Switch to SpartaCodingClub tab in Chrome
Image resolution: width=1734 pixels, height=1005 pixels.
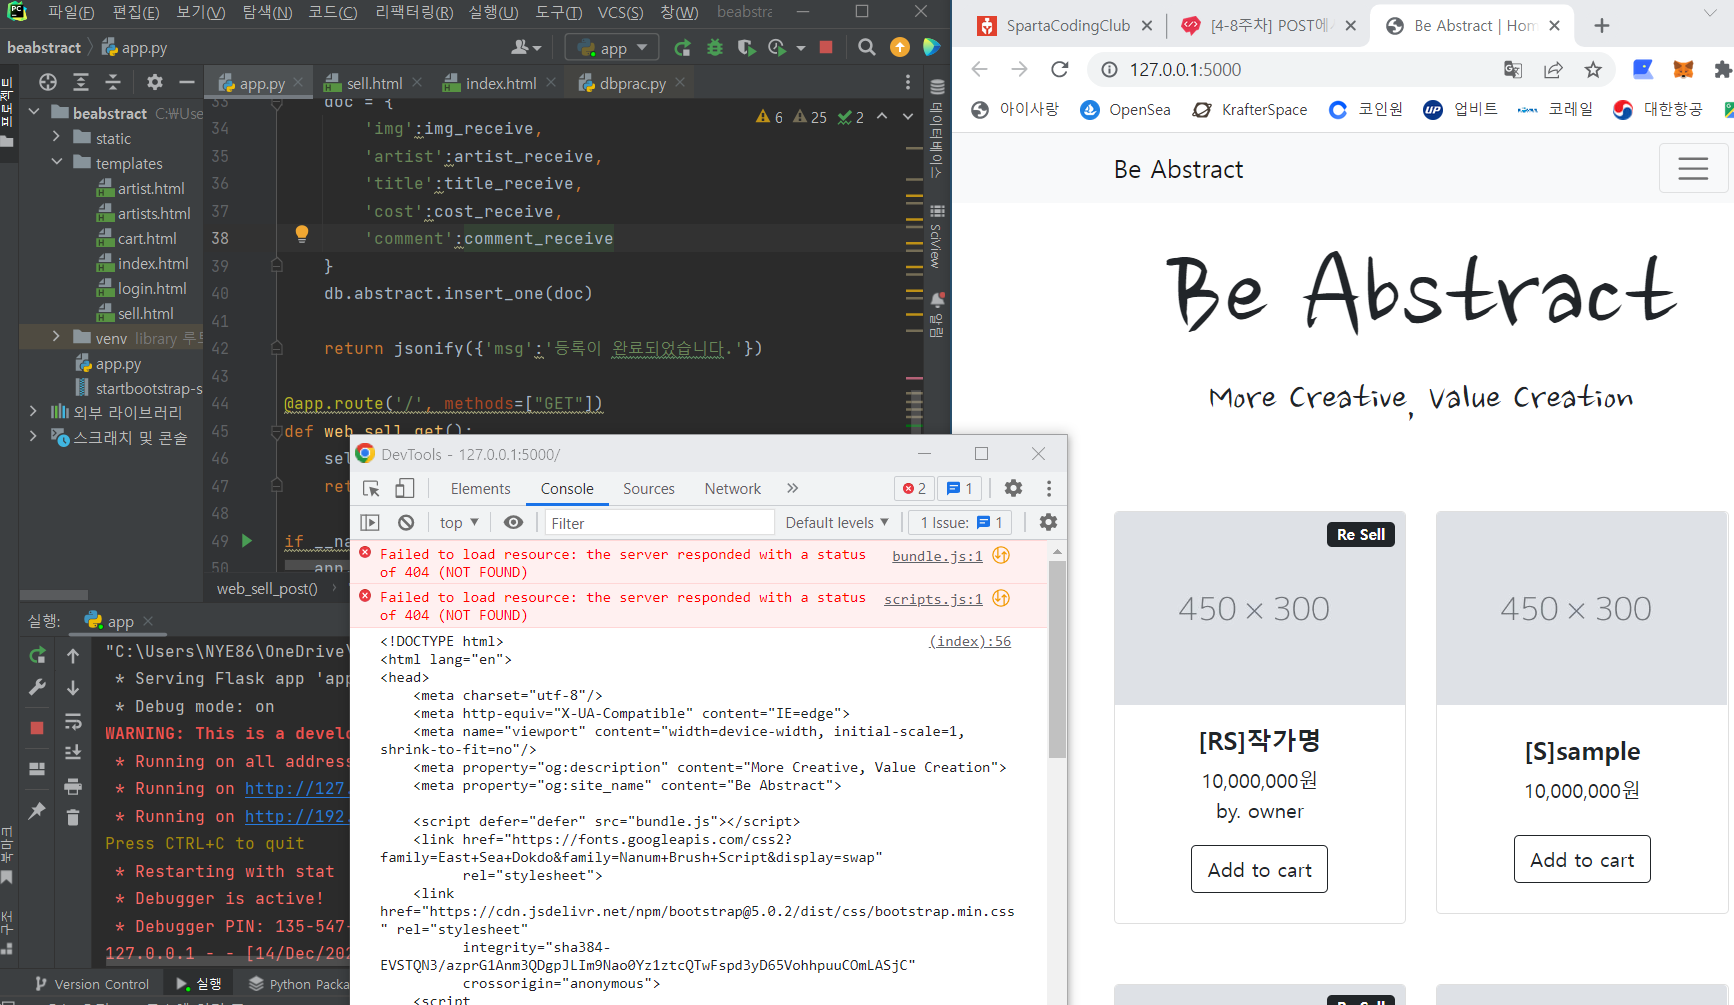[1066, 26]
